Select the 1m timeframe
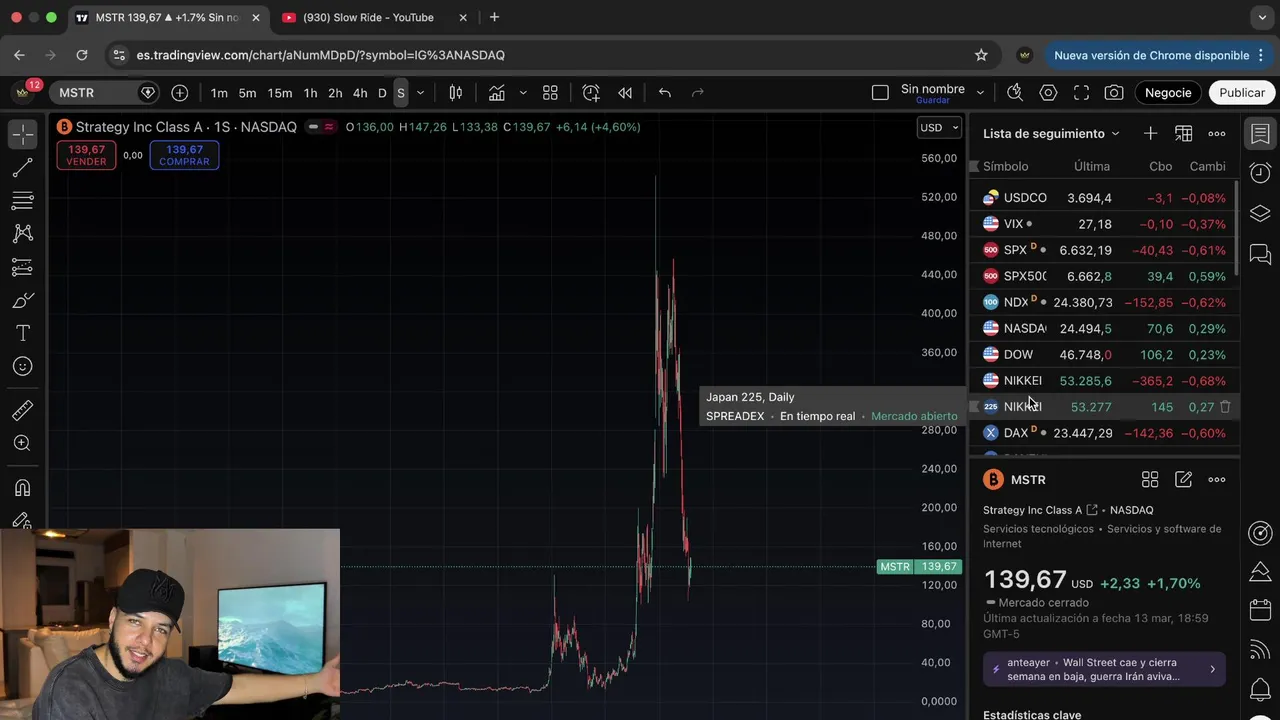 click(219, 93)
